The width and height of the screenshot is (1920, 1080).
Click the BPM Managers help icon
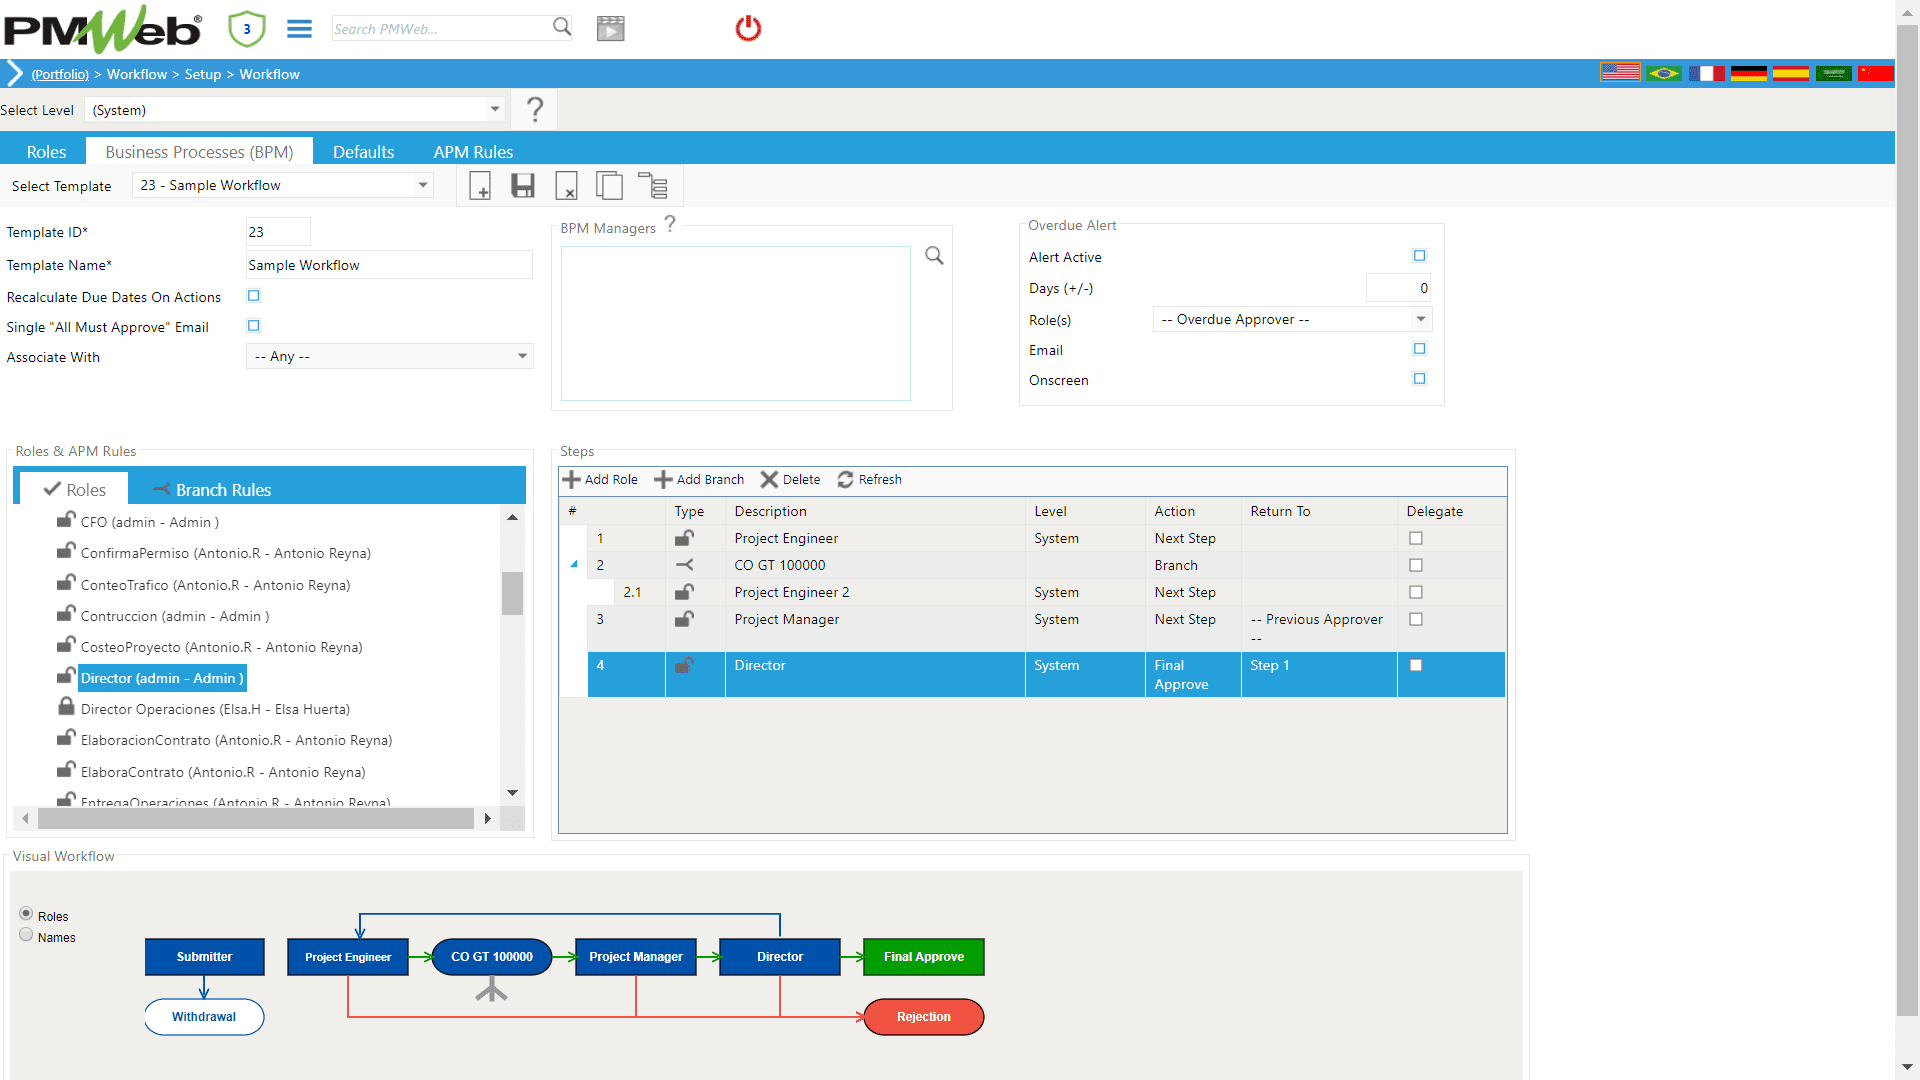coord(670,224)
